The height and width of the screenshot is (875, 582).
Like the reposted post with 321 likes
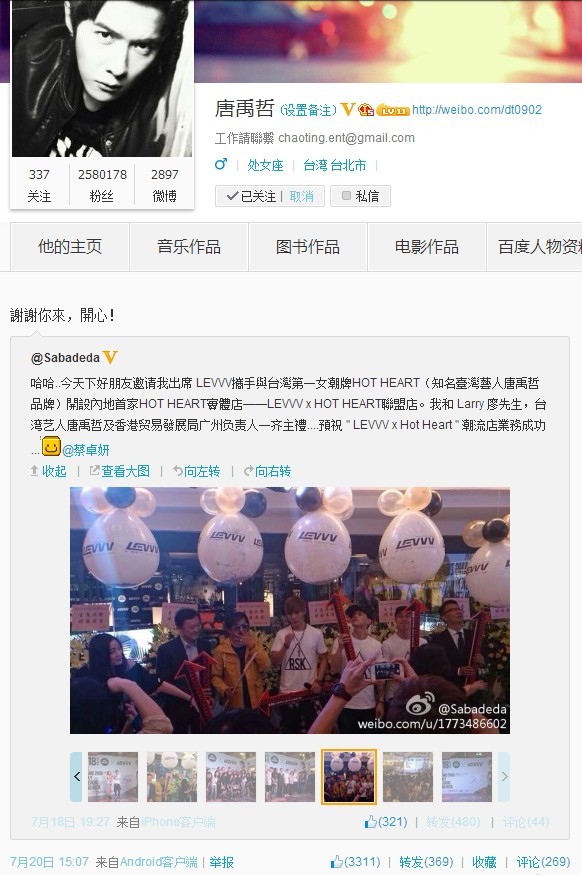coord(386,821)
